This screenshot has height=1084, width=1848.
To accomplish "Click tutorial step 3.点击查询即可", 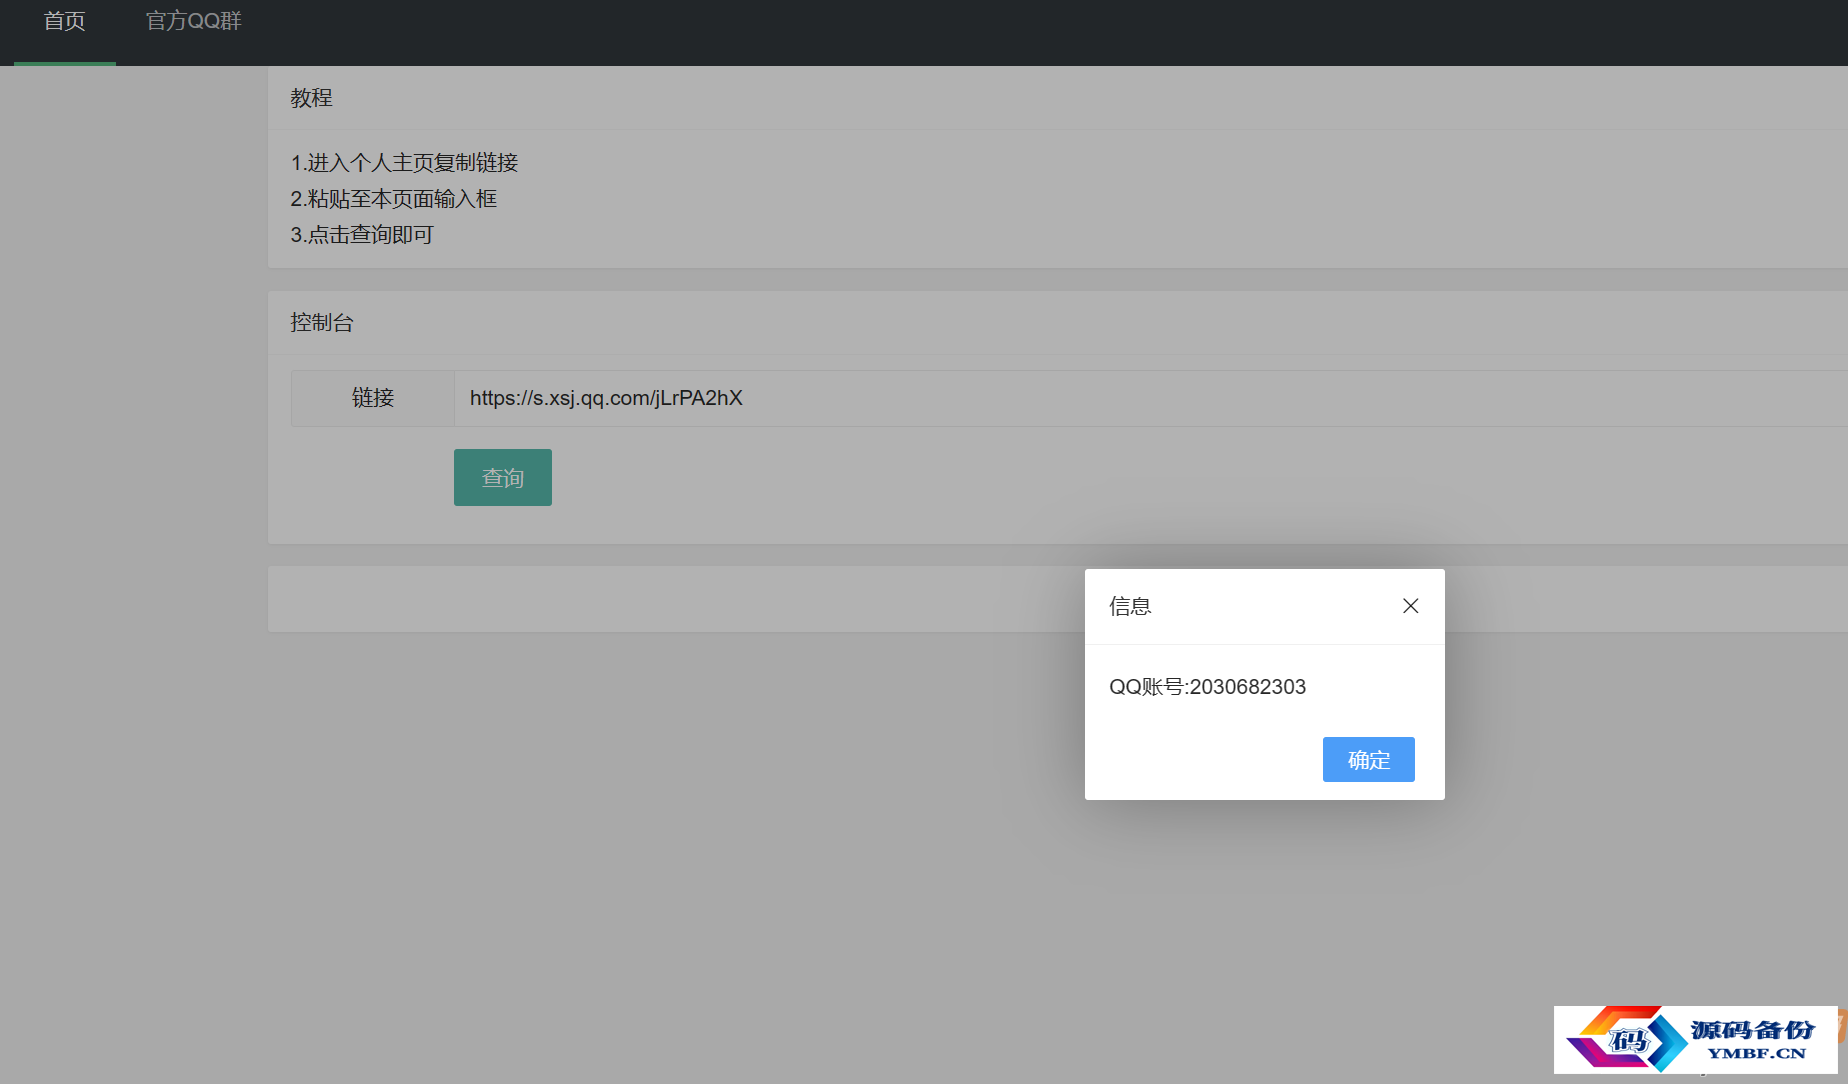I will coord(362,235).
